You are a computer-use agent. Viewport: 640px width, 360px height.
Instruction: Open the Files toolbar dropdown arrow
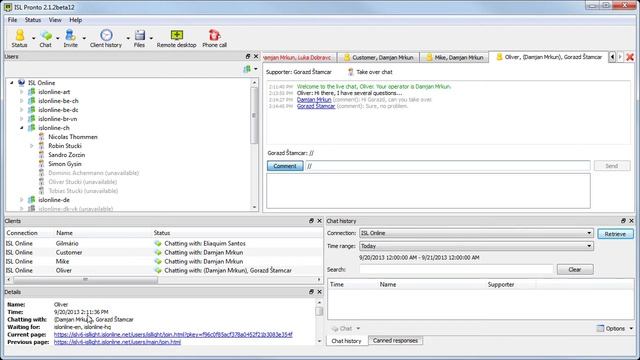point(151,38)
